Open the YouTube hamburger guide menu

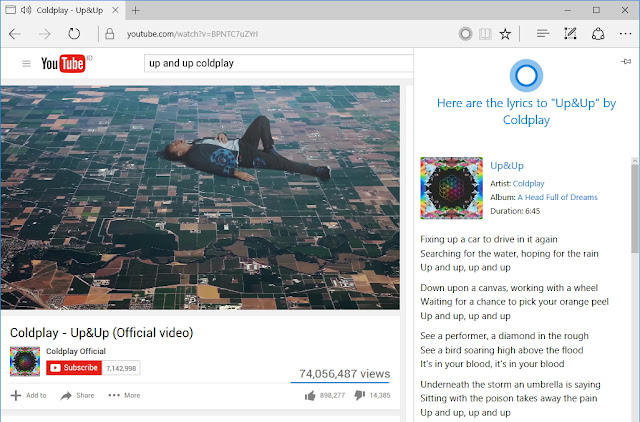[x=27, y=63]
